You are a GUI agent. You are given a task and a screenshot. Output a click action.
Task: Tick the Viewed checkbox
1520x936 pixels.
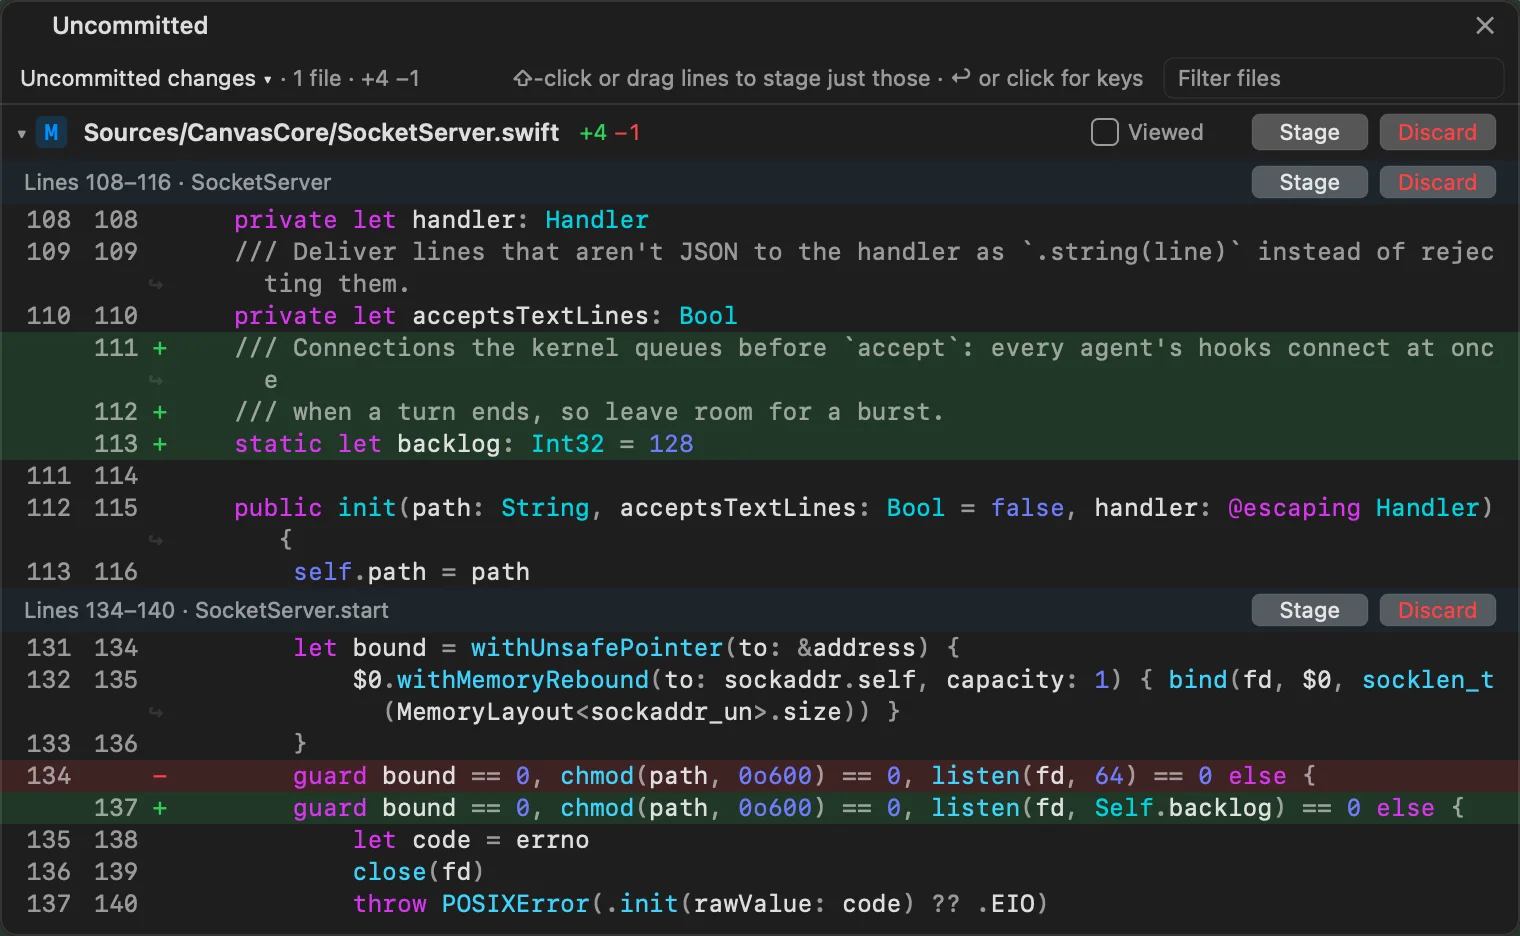pos(1104,132)
